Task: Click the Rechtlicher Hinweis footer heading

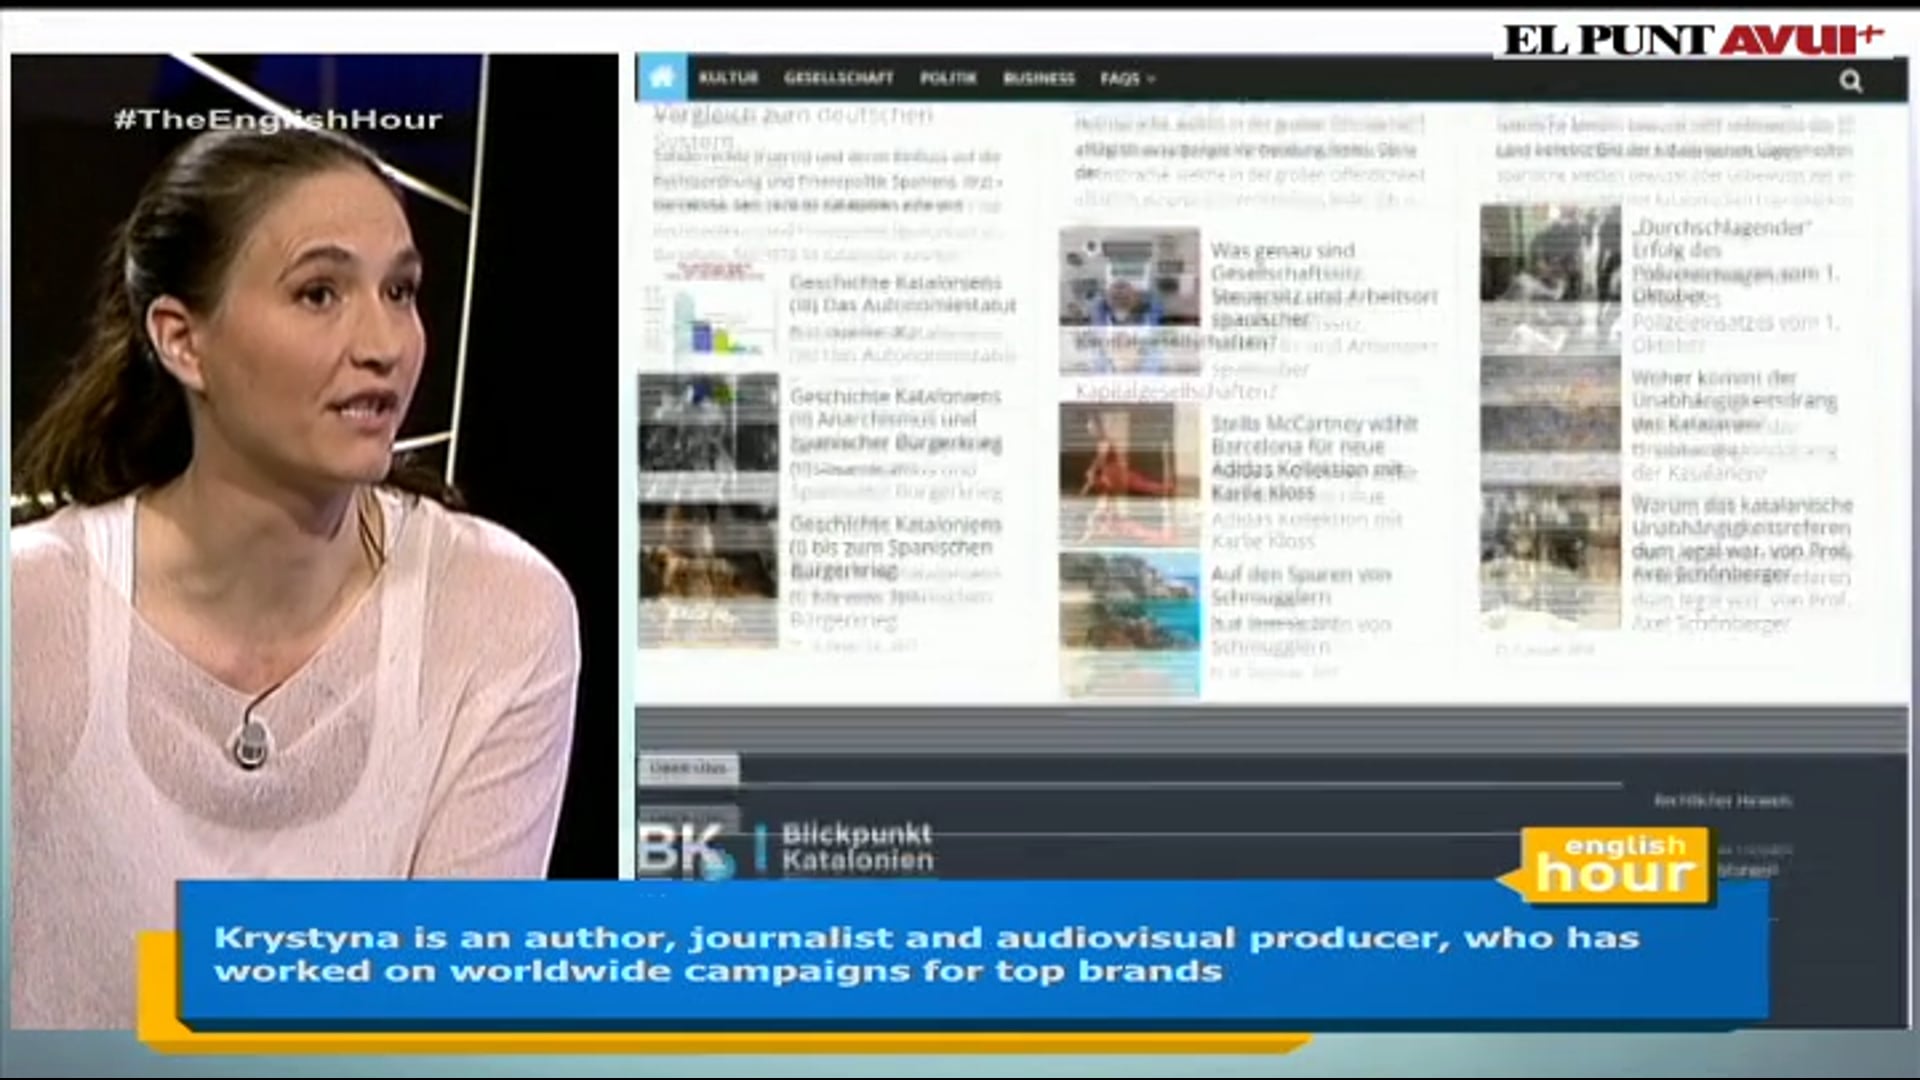Action: 1722,800
